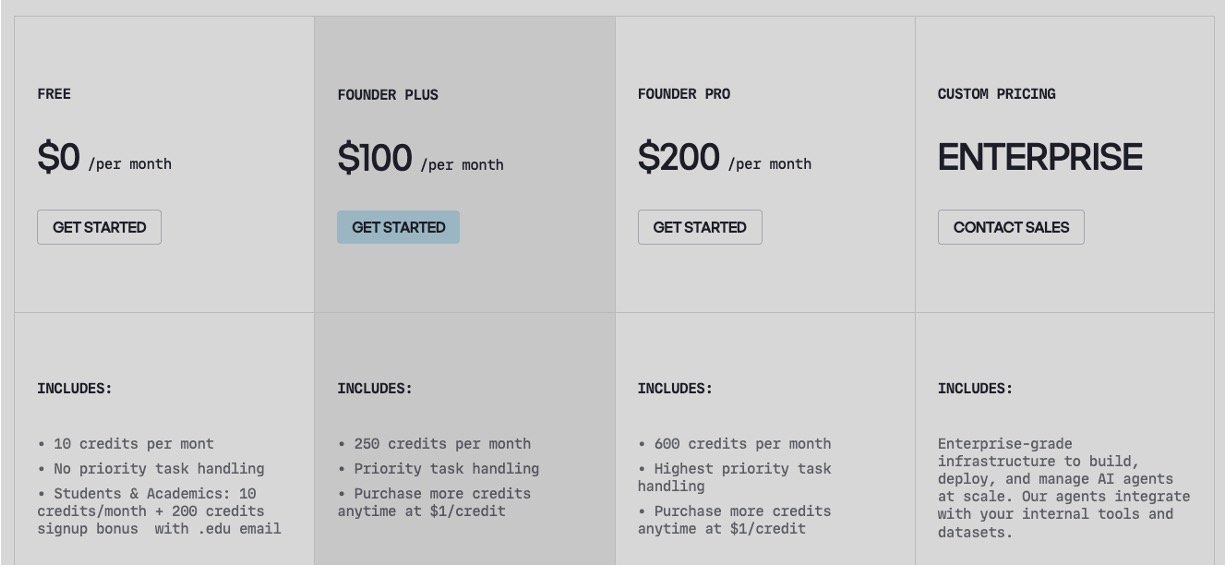The height and width of the screenshot is (566, 1226).
Task: Click INCLUDES heading in the Founder Plus column
Action: [x=375, y=388]
